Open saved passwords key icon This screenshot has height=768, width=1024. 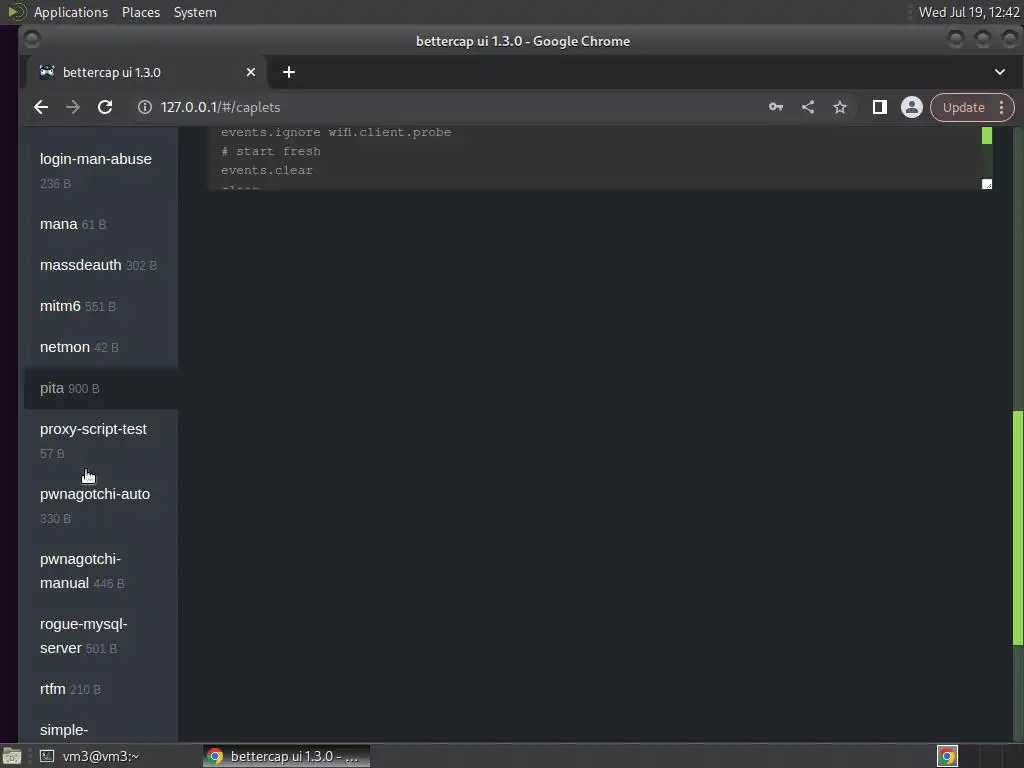(x=775, y=107)
